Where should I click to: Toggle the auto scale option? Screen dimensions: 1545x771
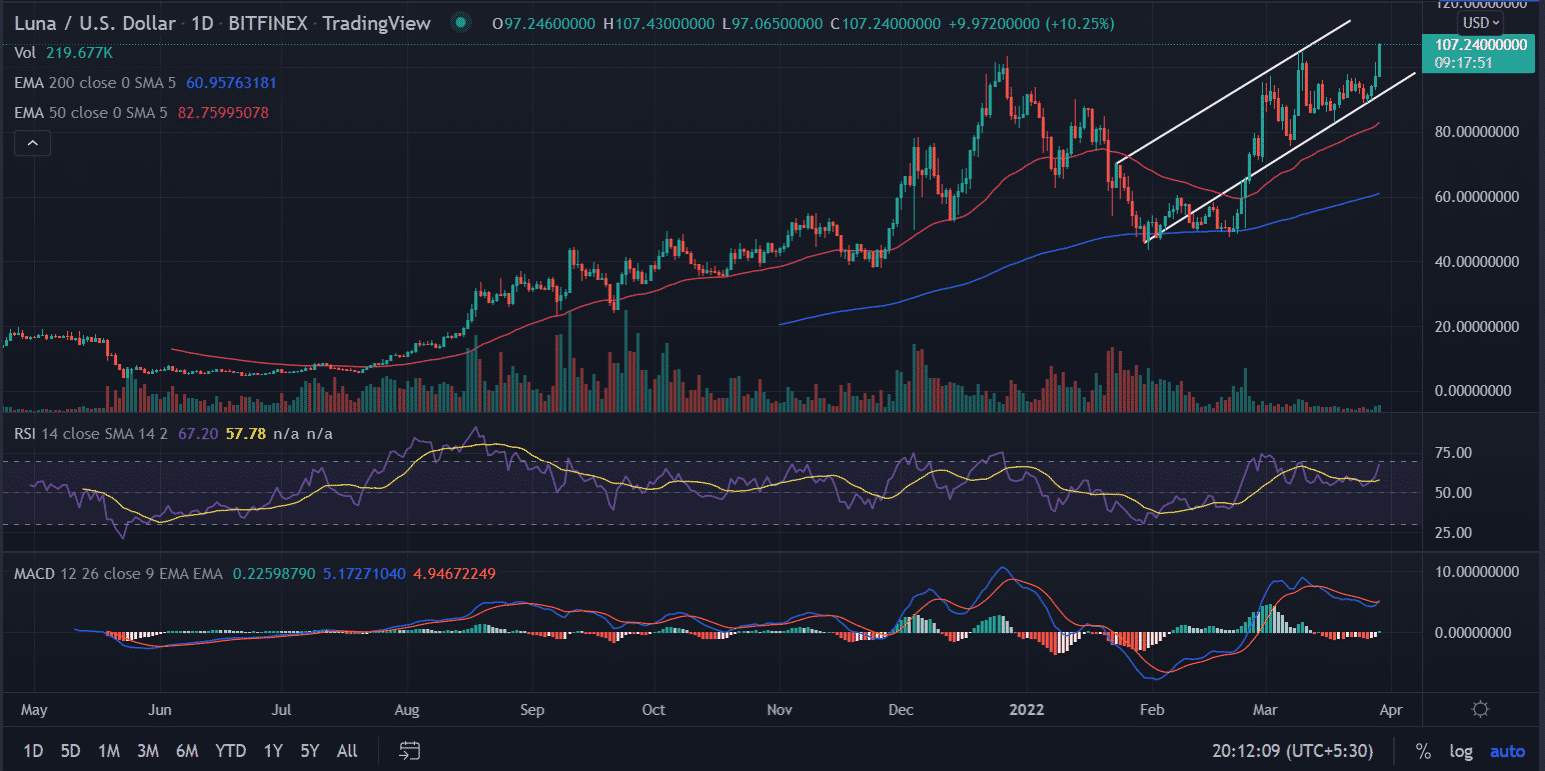pos(1508,751)
